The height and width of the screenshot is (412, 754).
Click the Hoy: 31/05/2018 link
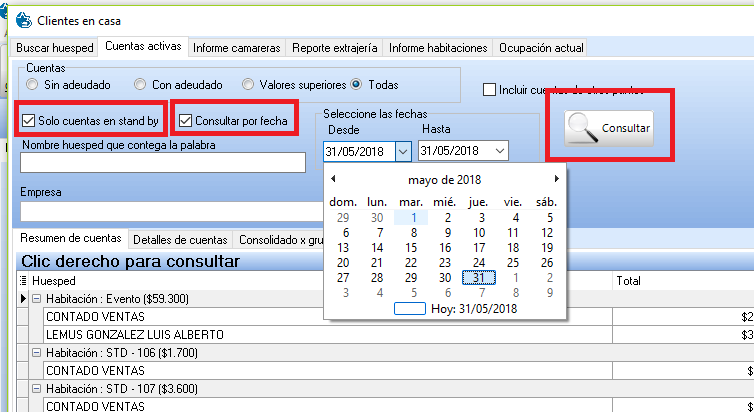474,308
